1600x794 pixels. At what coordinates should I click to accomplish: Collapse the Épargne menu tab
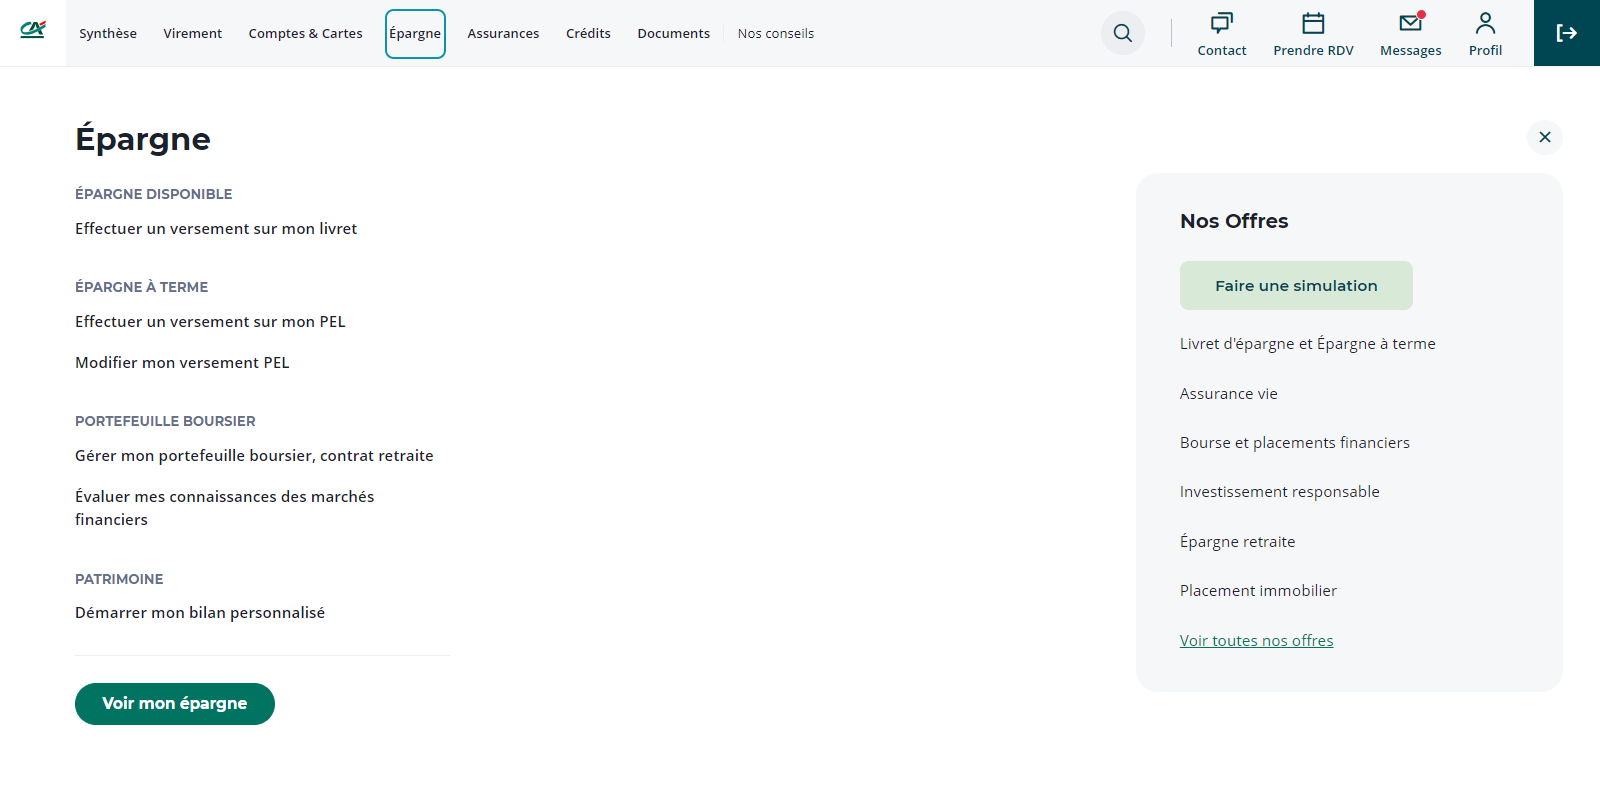click(x=415, y=34)
